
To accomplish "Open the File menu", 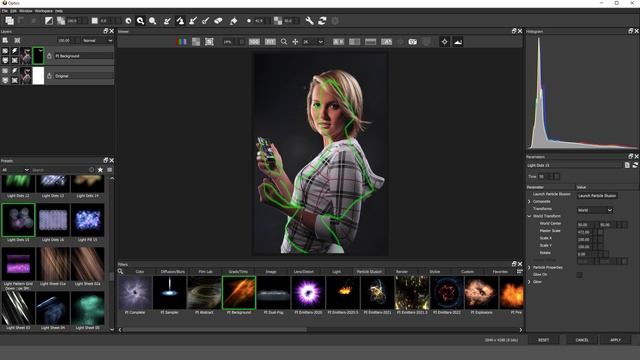I will [x=5, y=11].
